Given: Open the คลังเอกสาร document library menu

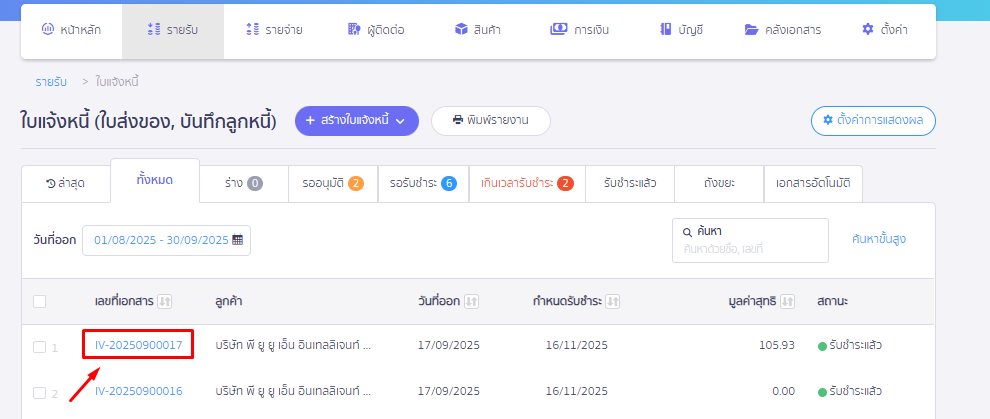Looking at the screenshot, I should coord(783,30).
